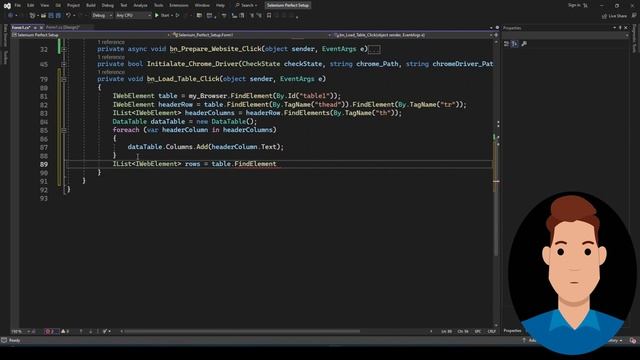Open the Test menu
This screenshot has width=640, height=360.
[124, 5]
